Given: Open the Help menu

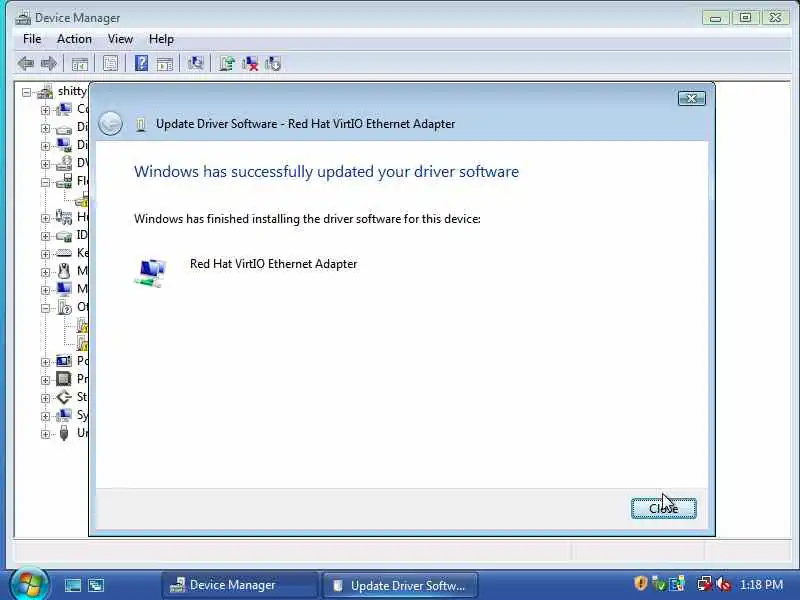Looking at the screenshot, I should (x=161, y=39).
